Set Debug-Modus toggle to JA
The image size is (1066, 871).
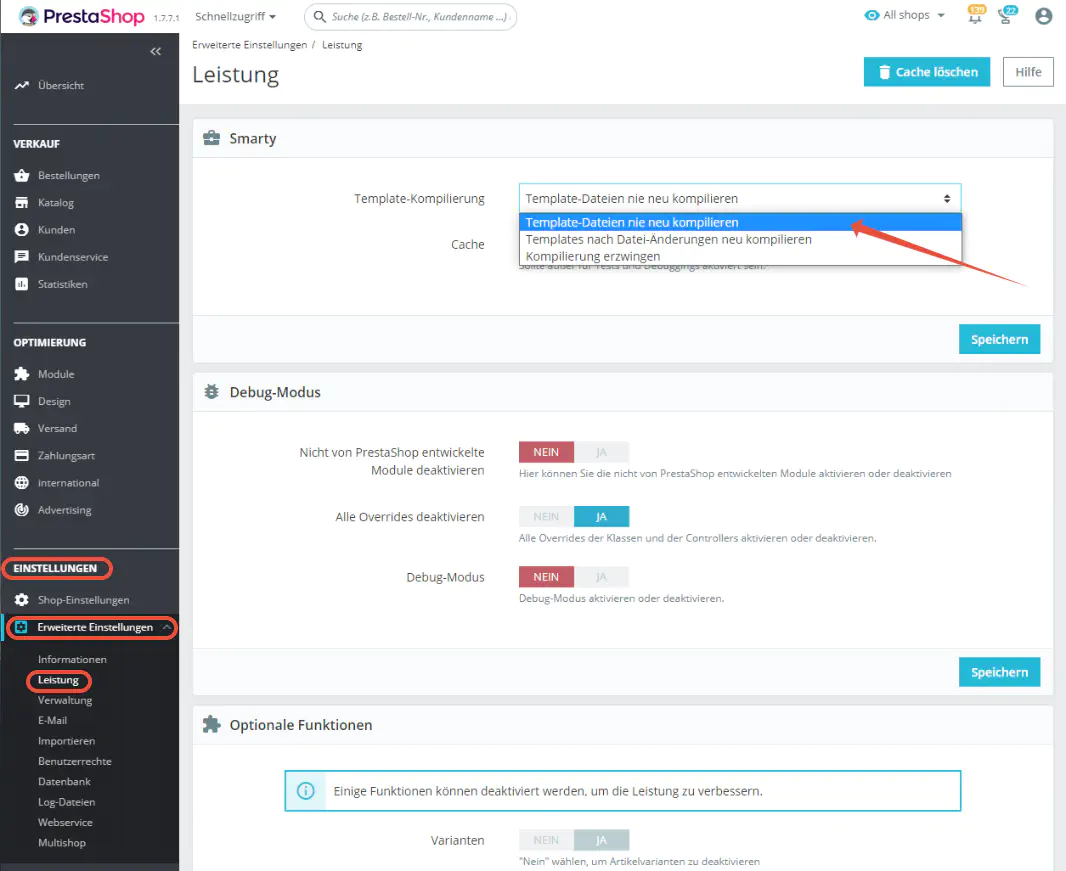point(601,577)
